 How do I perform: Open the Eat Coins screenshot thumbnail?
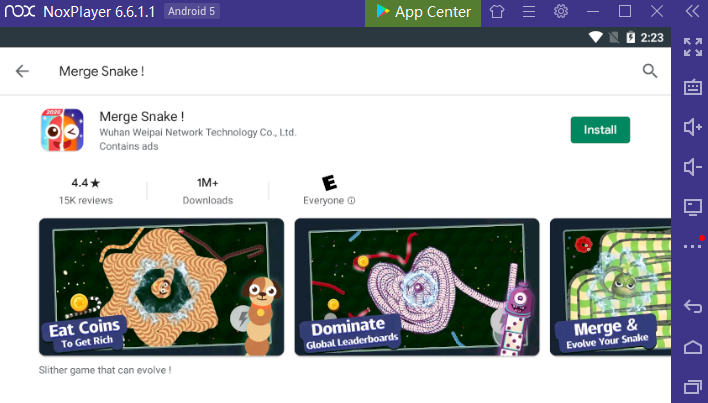(x=162, y=287)
